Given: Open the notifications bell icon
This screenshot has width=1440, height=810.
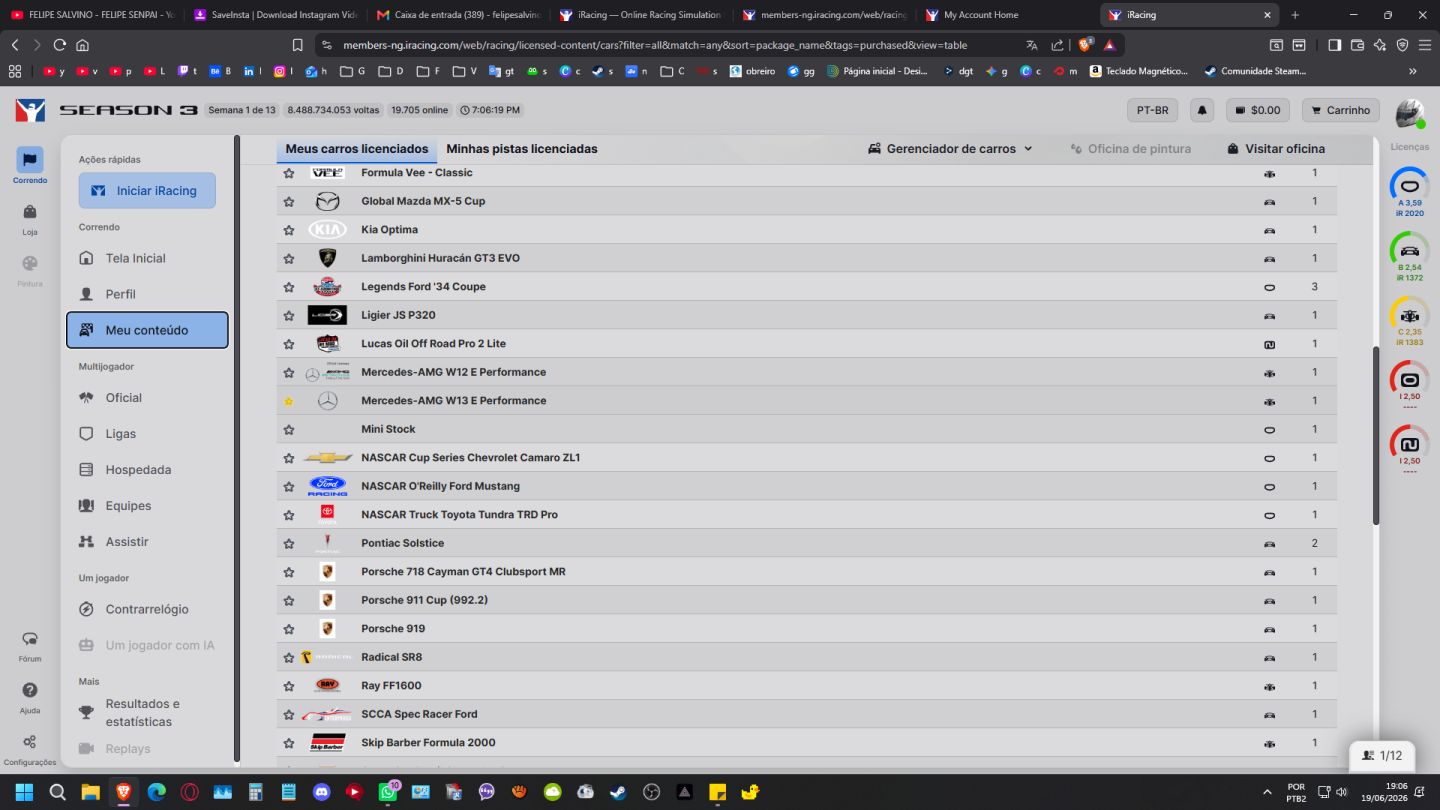Looking at the screenshot, I should pyautogui.click(x=1202, y=110).
